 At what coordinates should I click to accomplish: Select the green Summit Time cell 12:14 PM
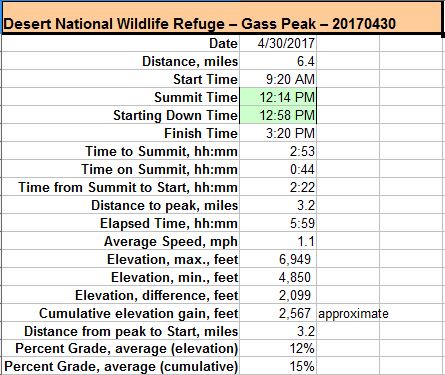click(278, 97)
